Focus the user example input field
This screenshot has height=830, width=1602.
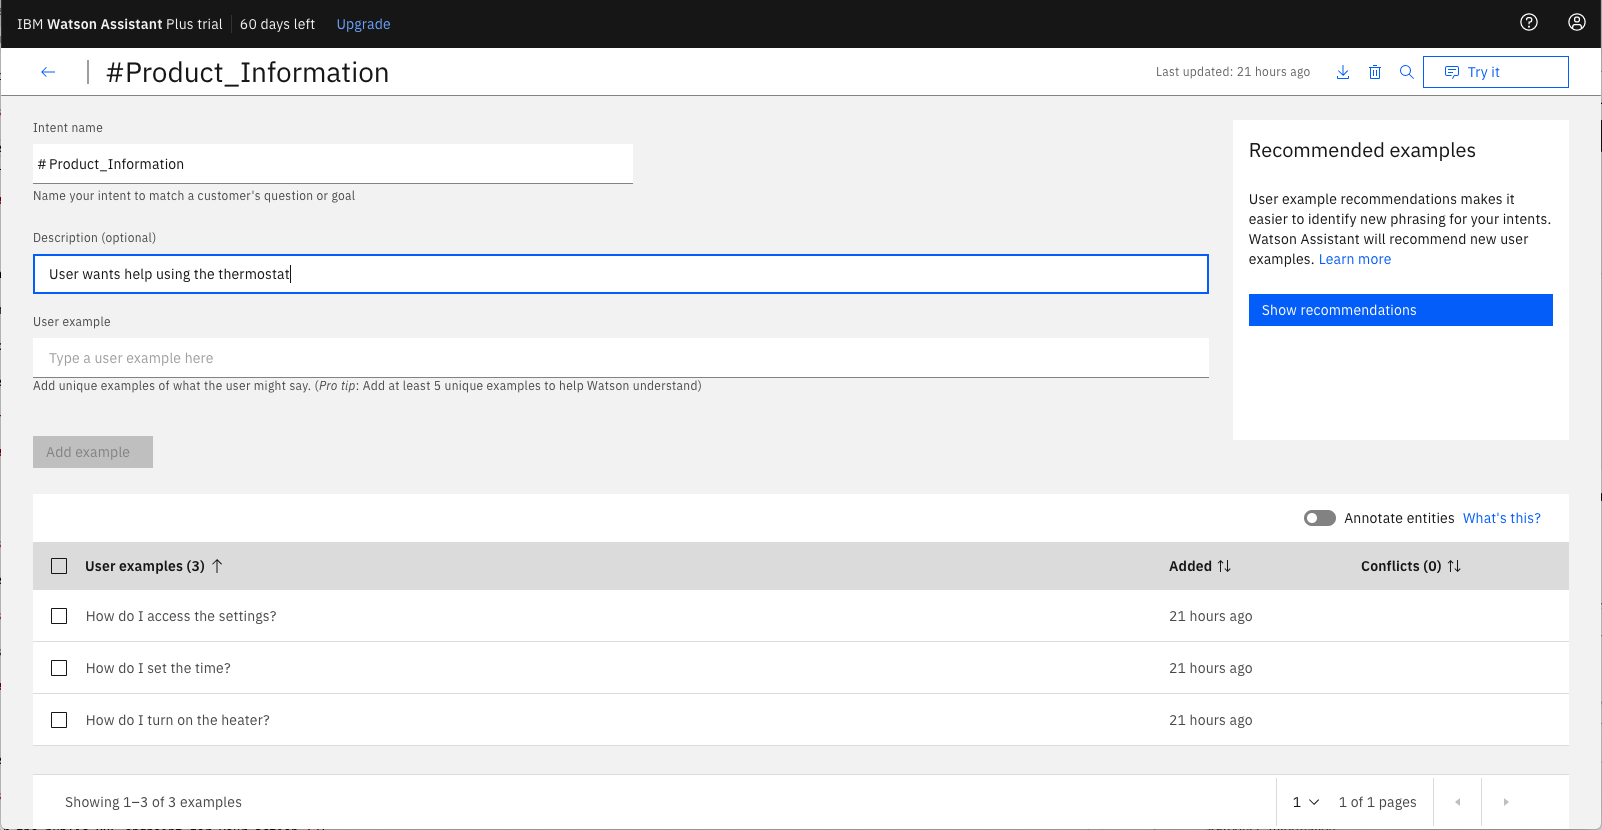click(621, 358)
